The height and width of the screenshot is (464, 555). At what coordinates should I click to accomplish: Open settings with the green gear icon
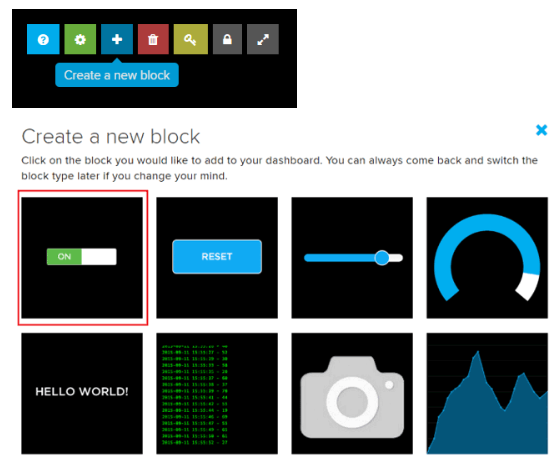pyautogui.click(x=80, y=39)
